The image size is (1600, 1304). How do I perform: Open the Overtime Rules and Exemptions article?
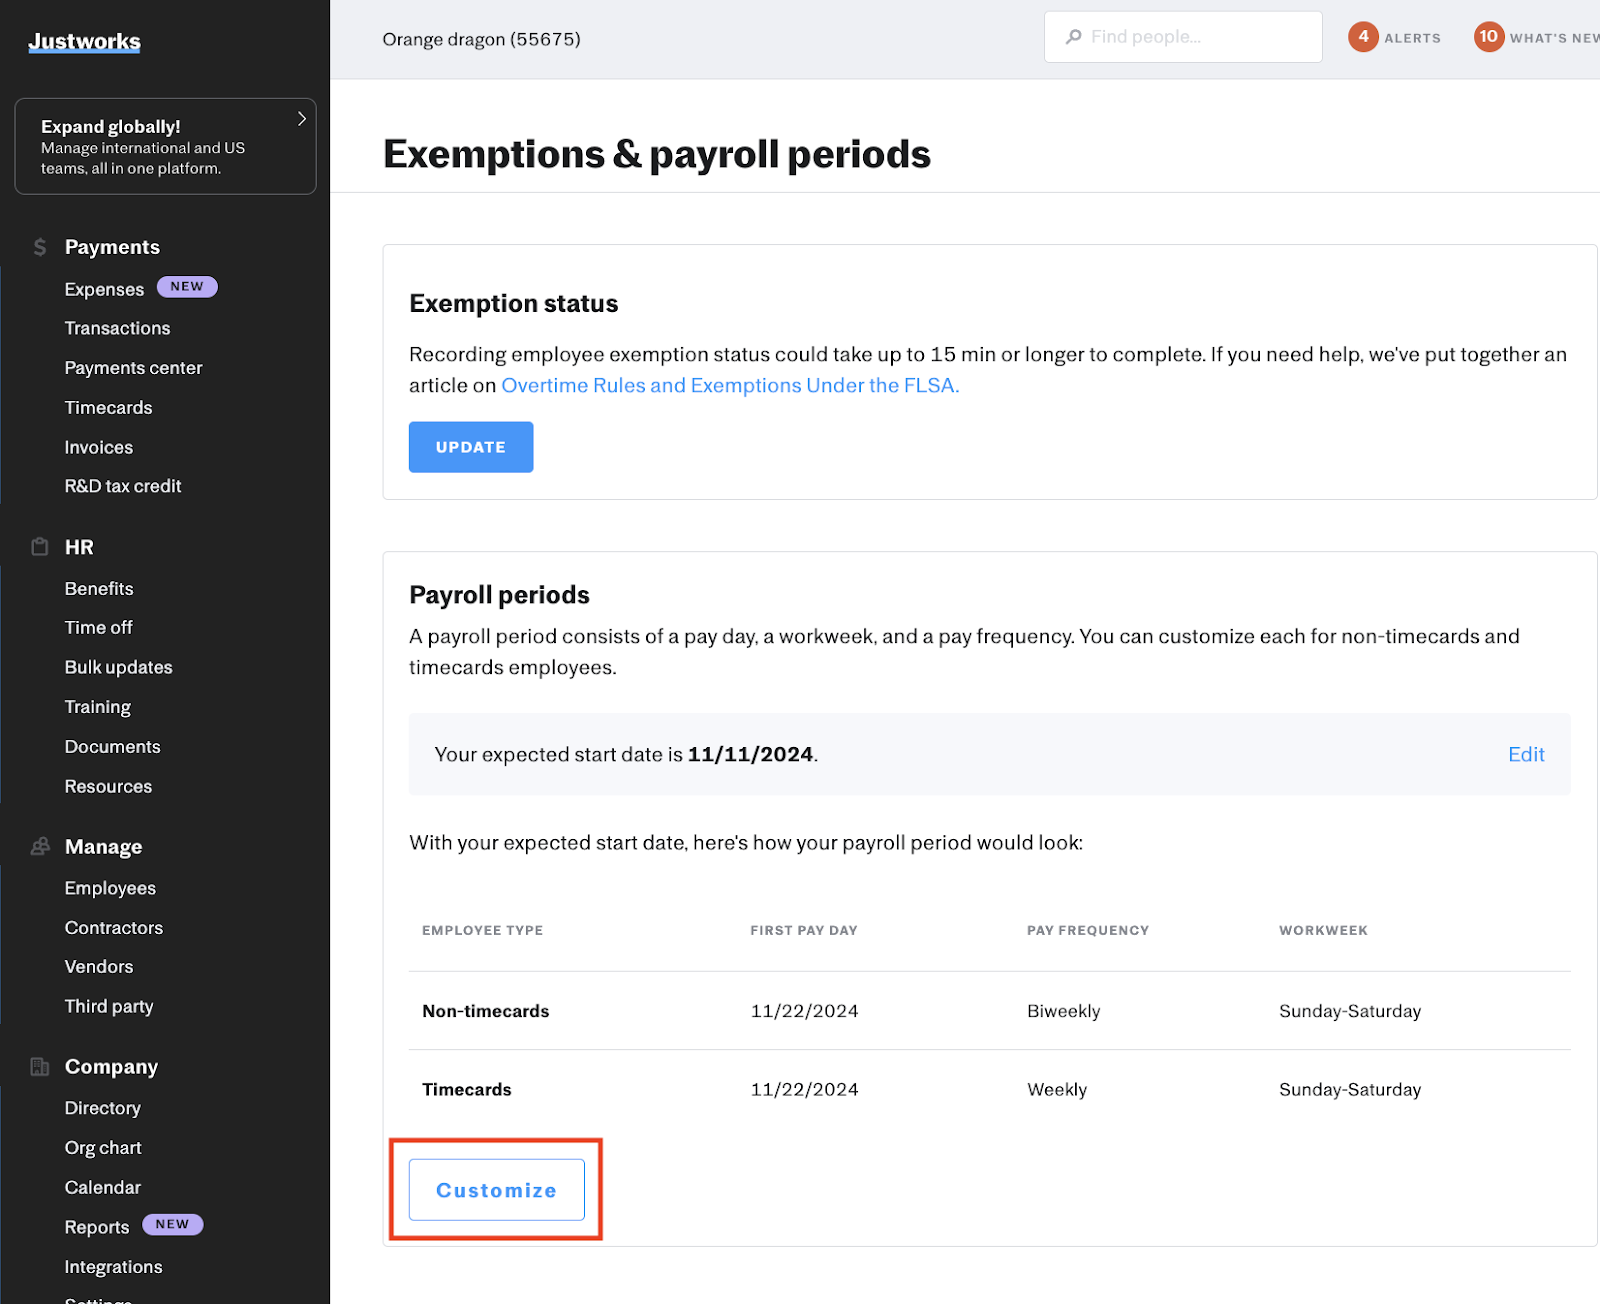(729, 385)
